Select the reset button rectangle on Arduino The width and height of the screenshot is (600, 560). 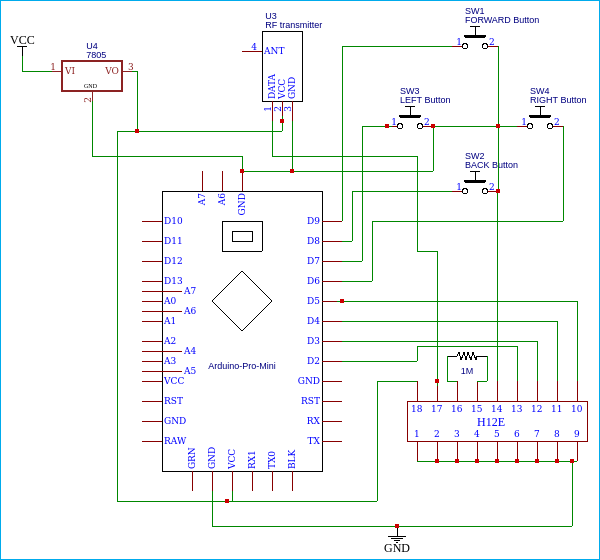click(x=242, y=236)
